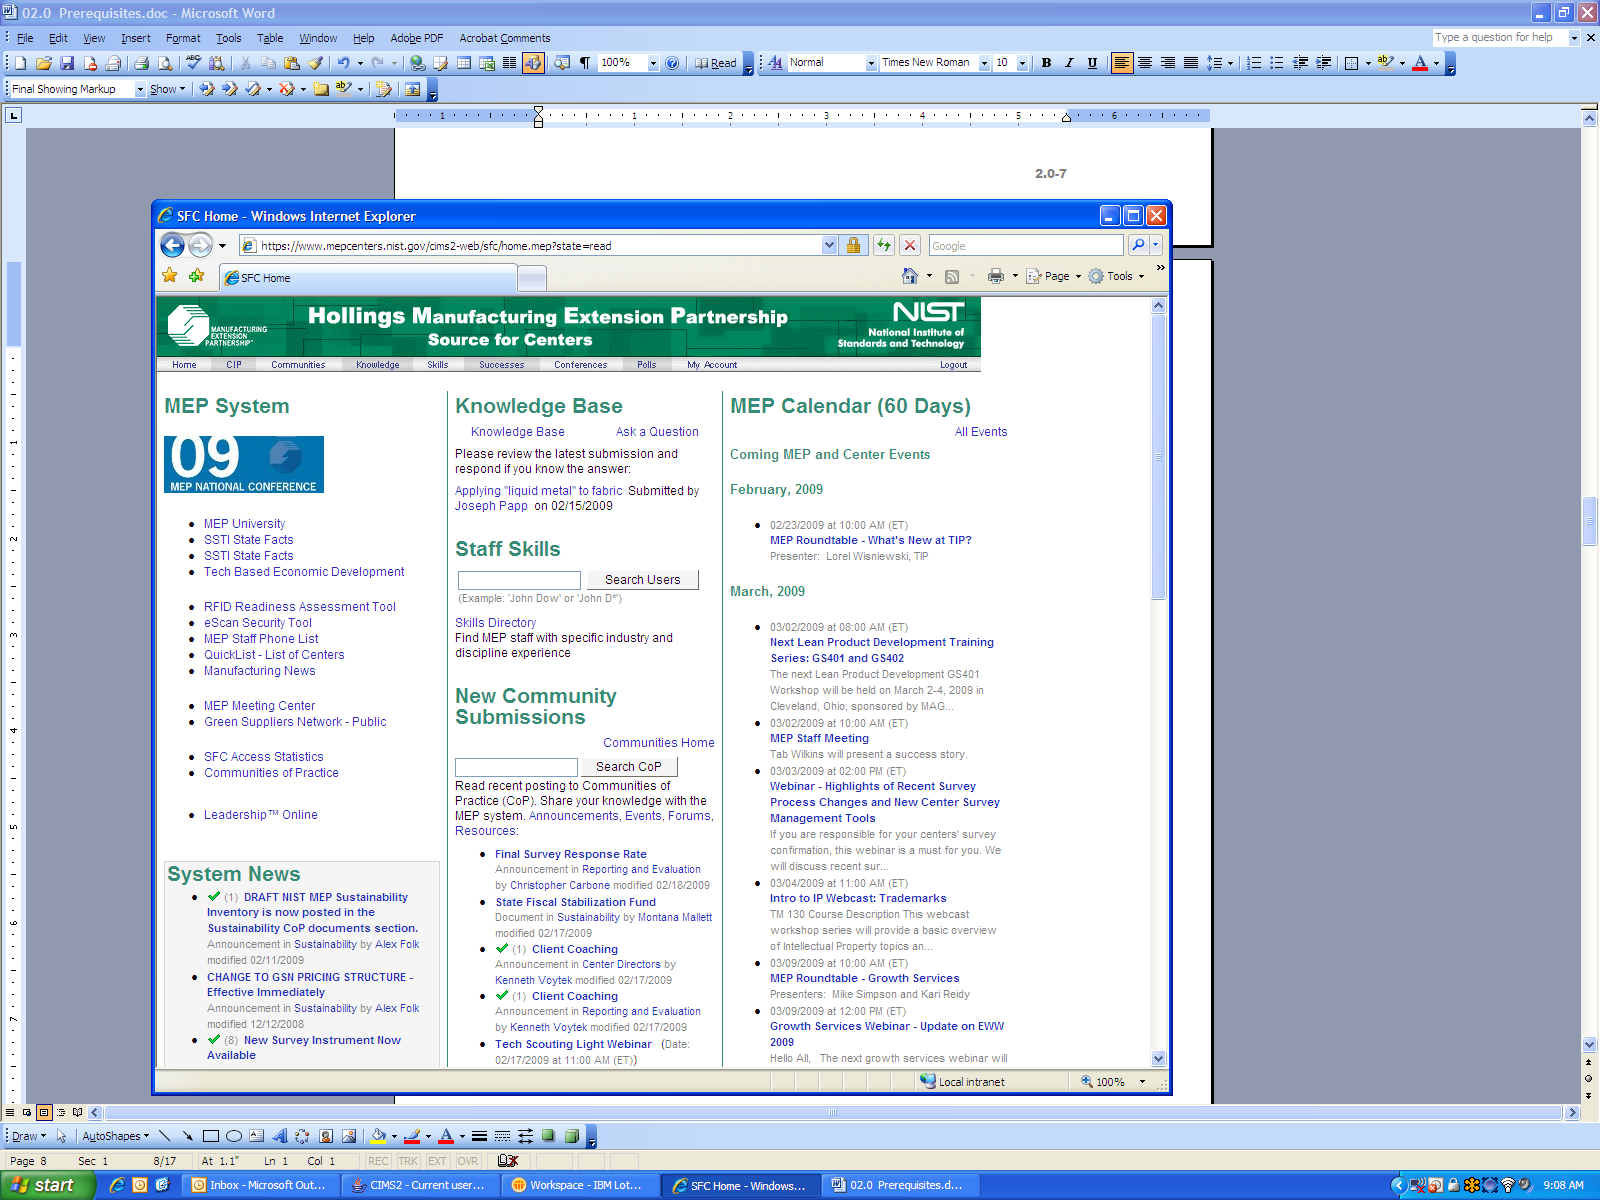Insert WordArt from the Drawing toolbar

280,1136
